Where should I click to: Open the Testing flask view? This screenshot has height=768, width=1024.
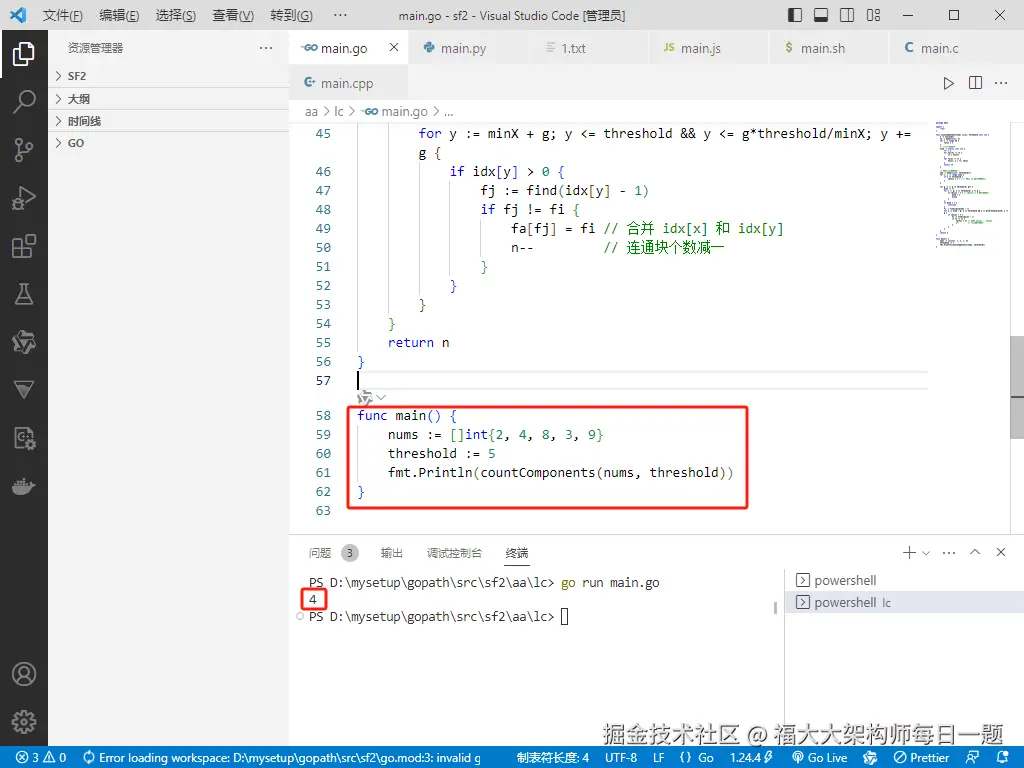[24, 294]
